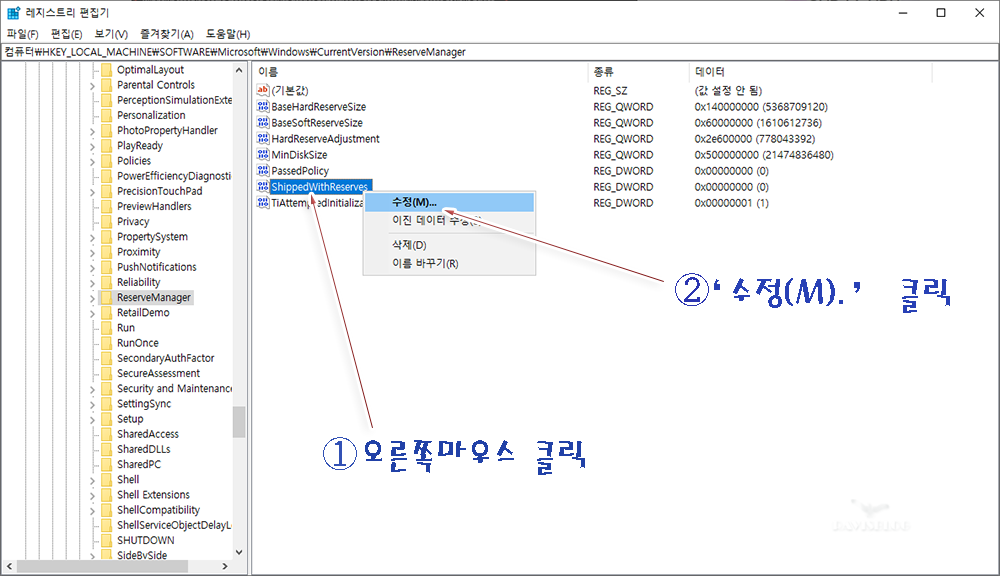Click the SHUTDOWN folder icon
The image size is (1000, 576).
click(x=107, y=540)
